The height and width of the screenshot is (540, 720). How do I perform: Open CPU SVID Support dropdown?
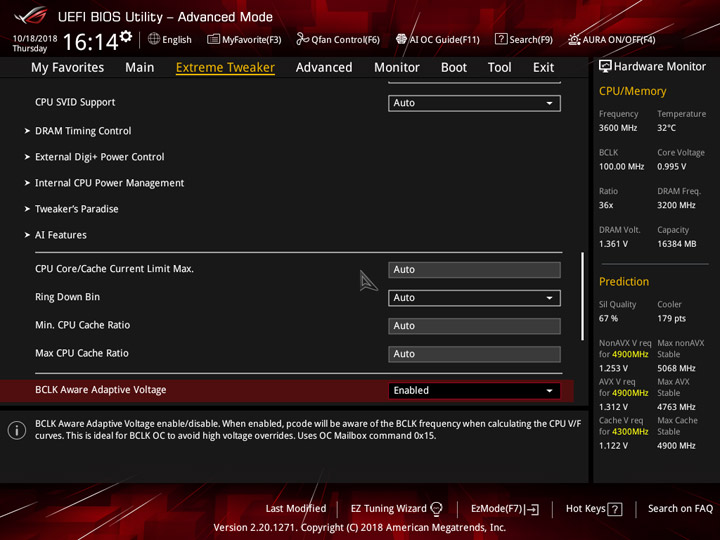pos(474,103)
